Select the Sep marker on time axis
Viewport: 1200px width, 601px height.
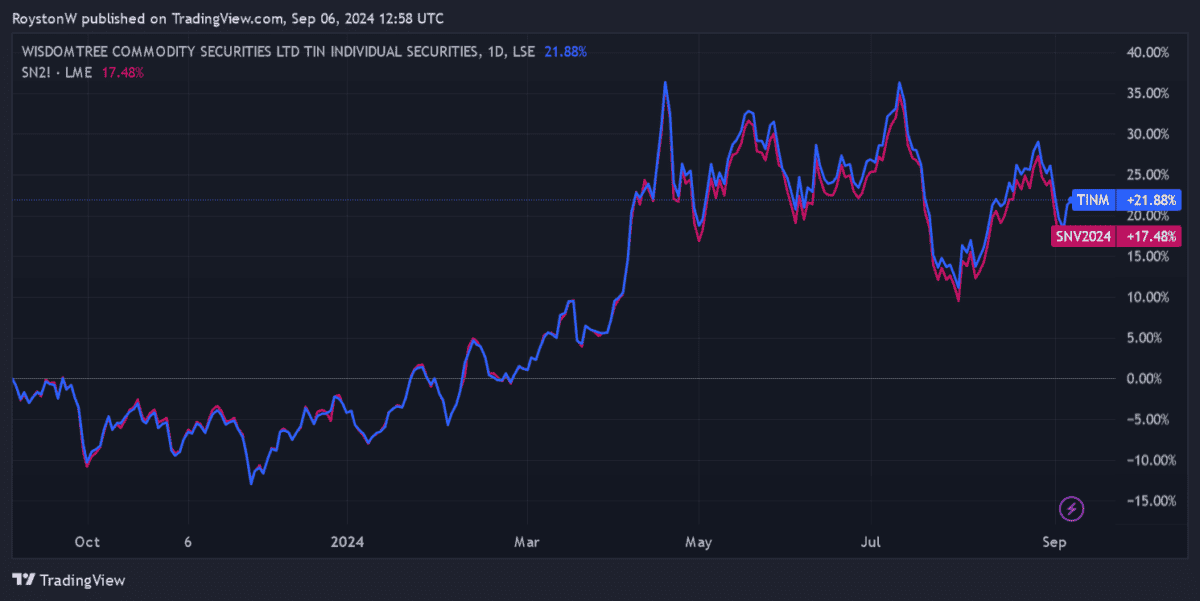tap(1055, 542)
